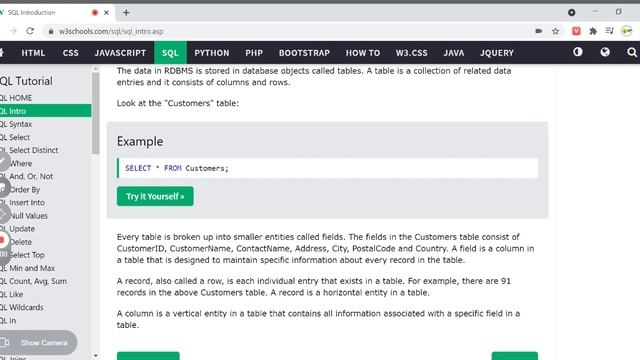The image size is (640, 360).
Task: Open the W3Schools search magnifier
Action: [632, 52]
